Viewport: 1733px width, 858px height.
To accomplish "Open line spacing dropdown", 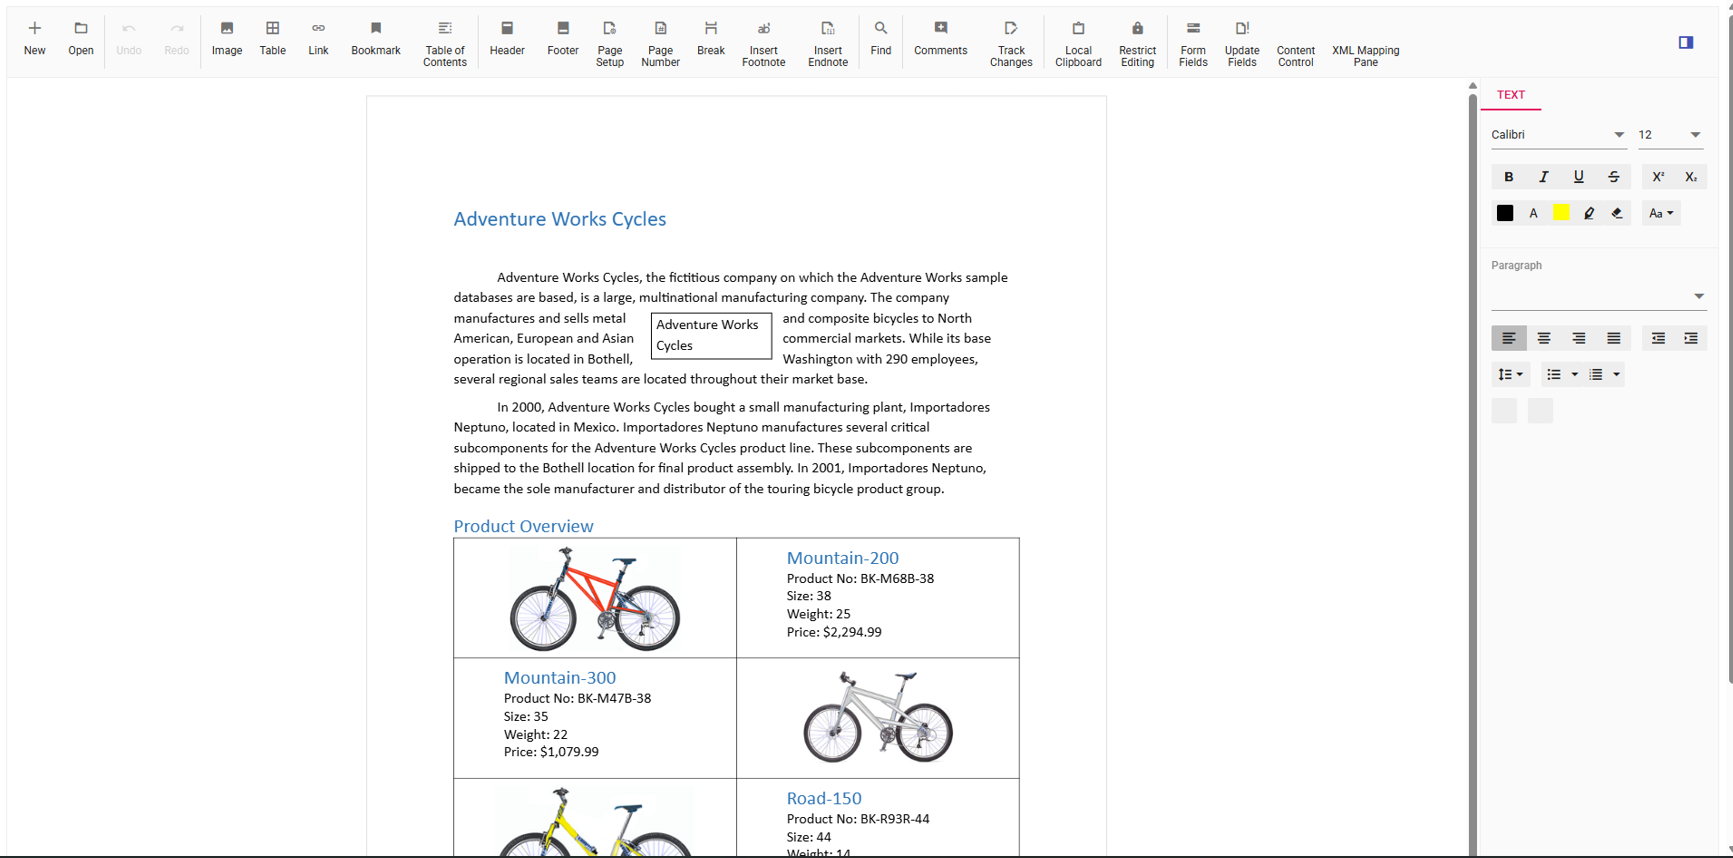I will [x=1510, y=375].
